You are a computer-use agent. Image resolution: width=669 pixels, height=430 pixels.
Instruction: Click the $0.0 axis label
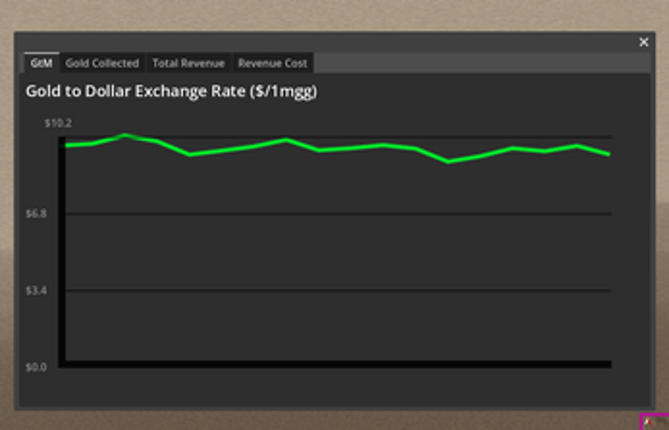pyautogui.click(x=36, y=367)
